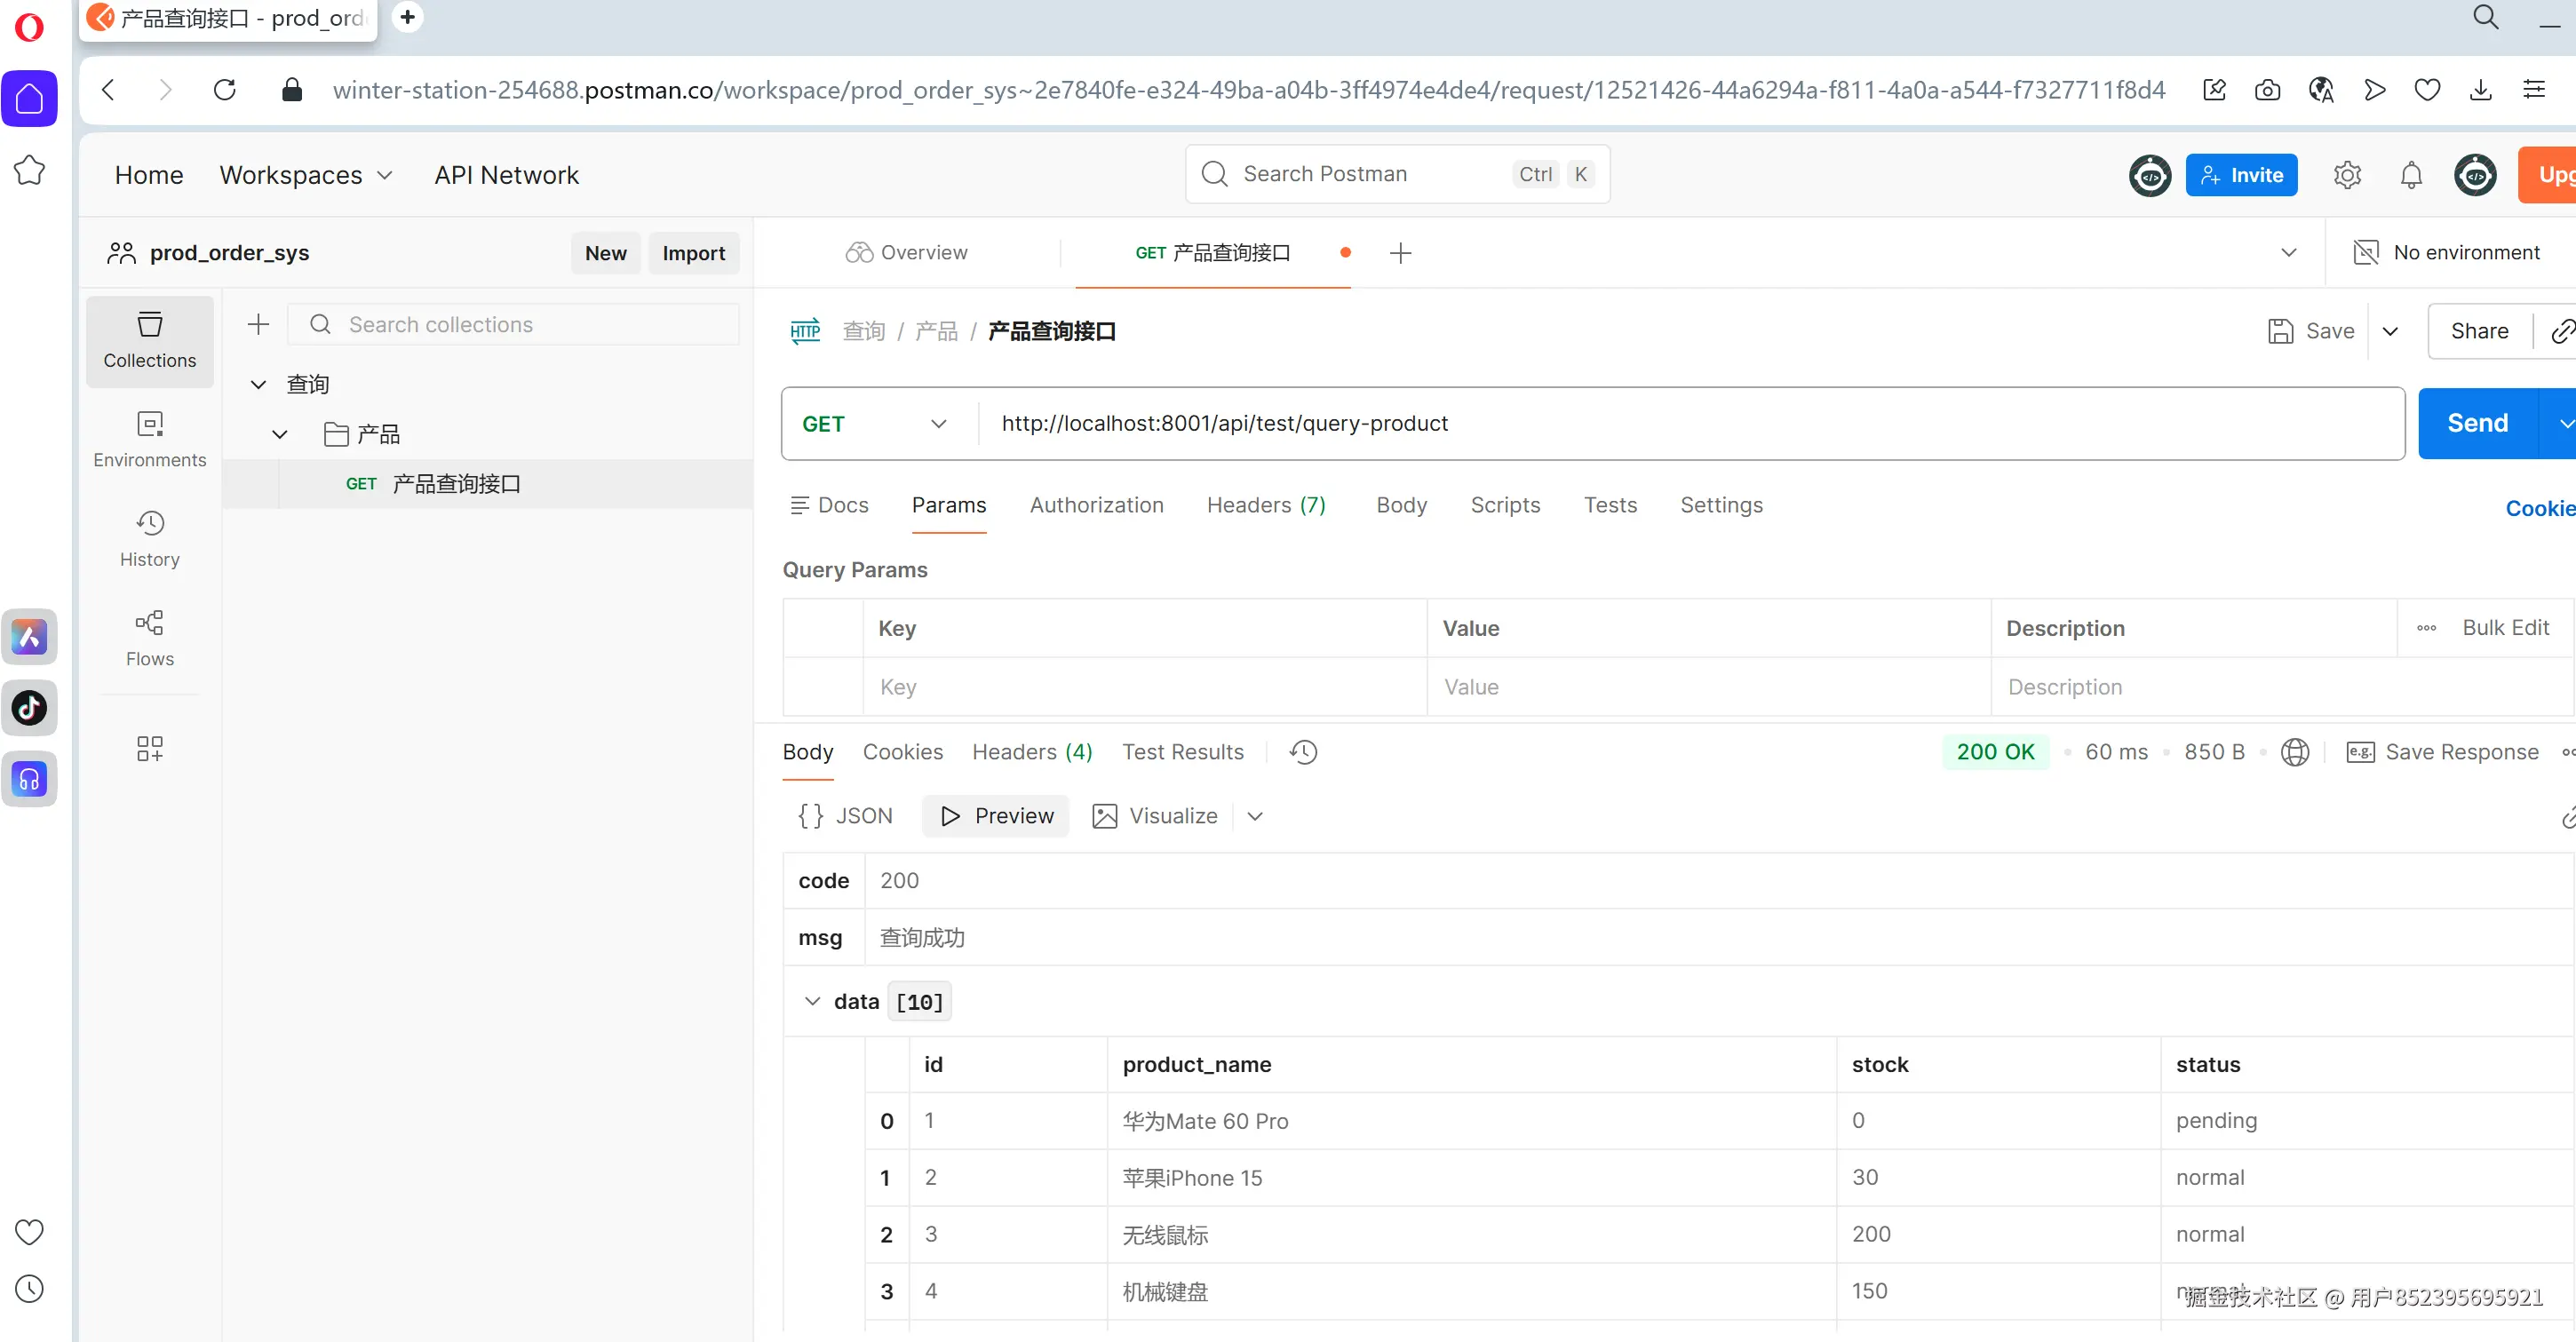This screenshot has height=1342, width=2576.
Task: Select the Preview response view
Action: 996,815
